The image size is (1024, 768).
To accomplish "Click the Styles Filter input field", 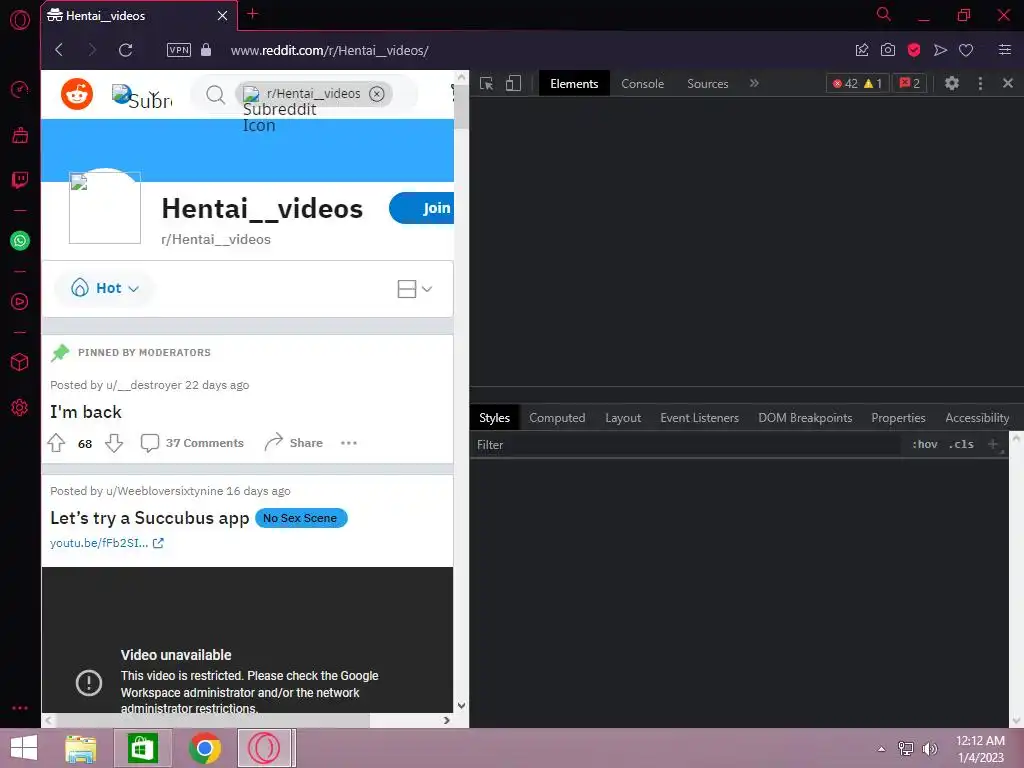I will pos(688,445).
